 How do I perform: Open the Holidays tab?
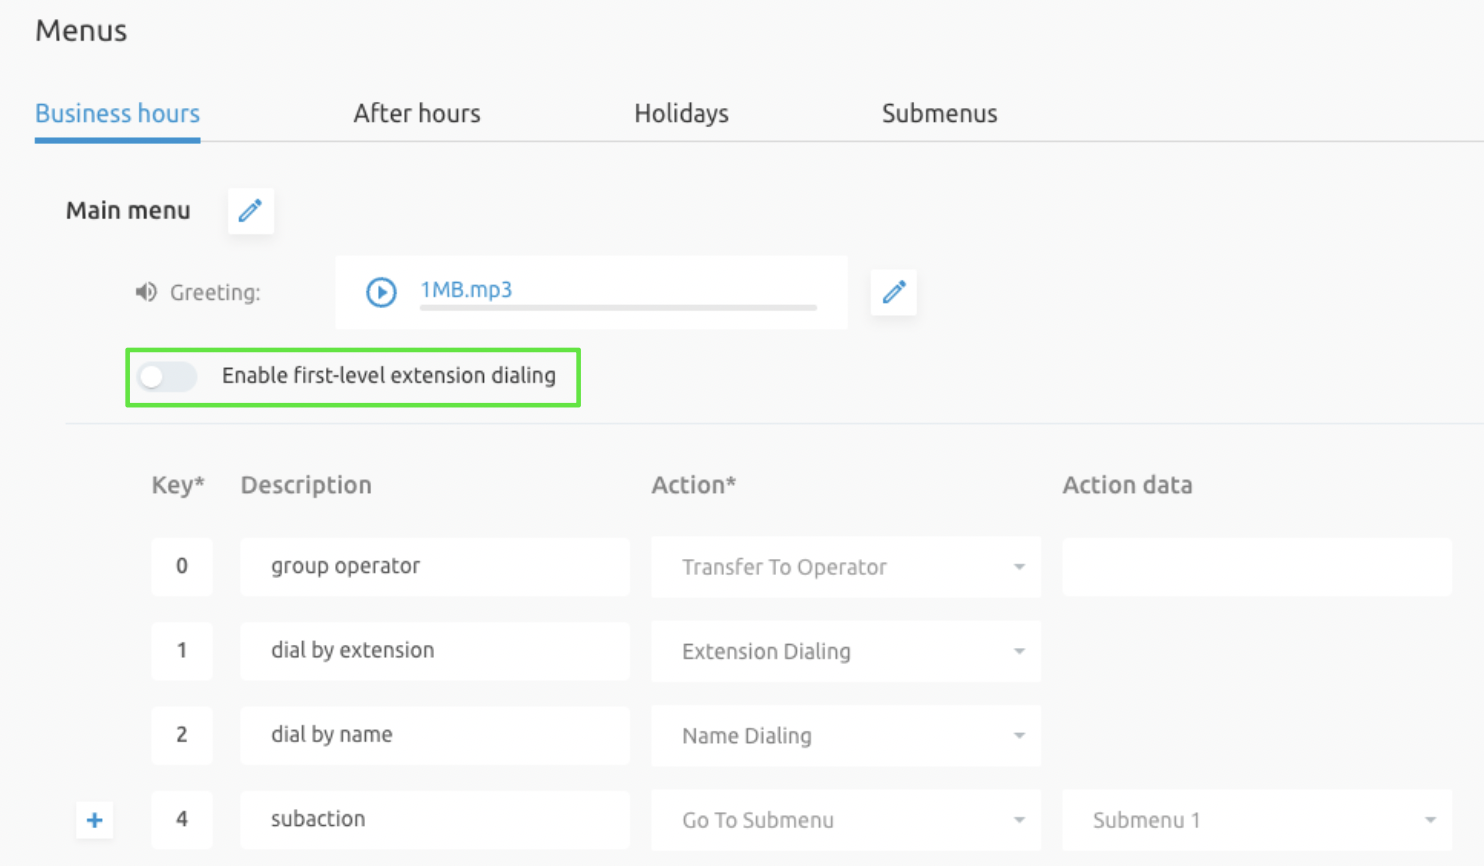[x=681, y=114]
